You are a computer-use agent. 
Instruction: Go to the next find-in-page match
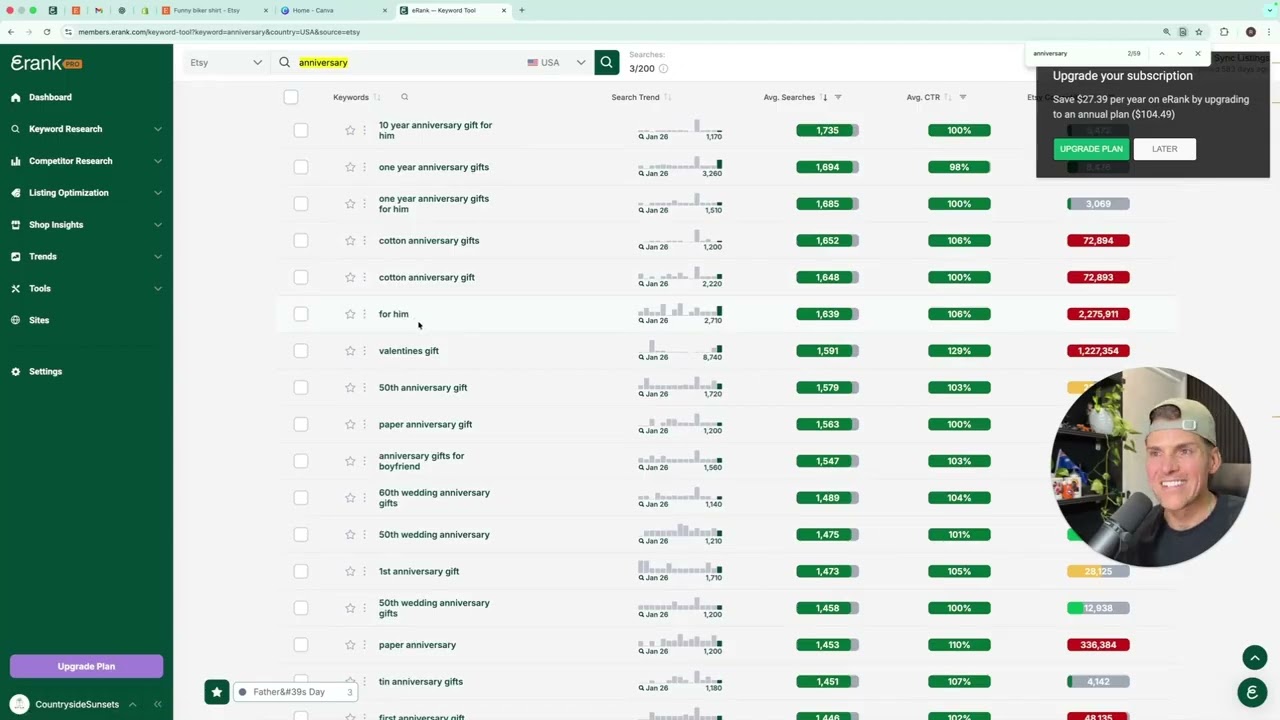tap(1179, 53)
